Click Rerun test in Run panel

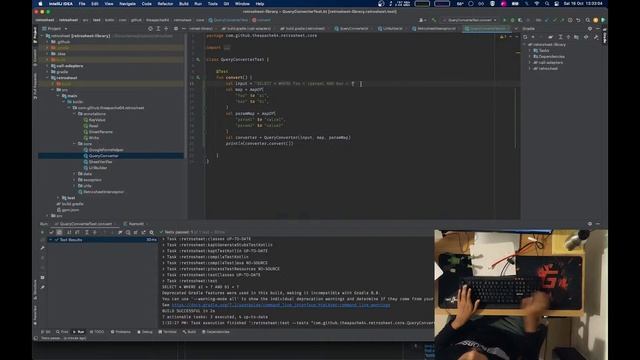coord(42,232)
